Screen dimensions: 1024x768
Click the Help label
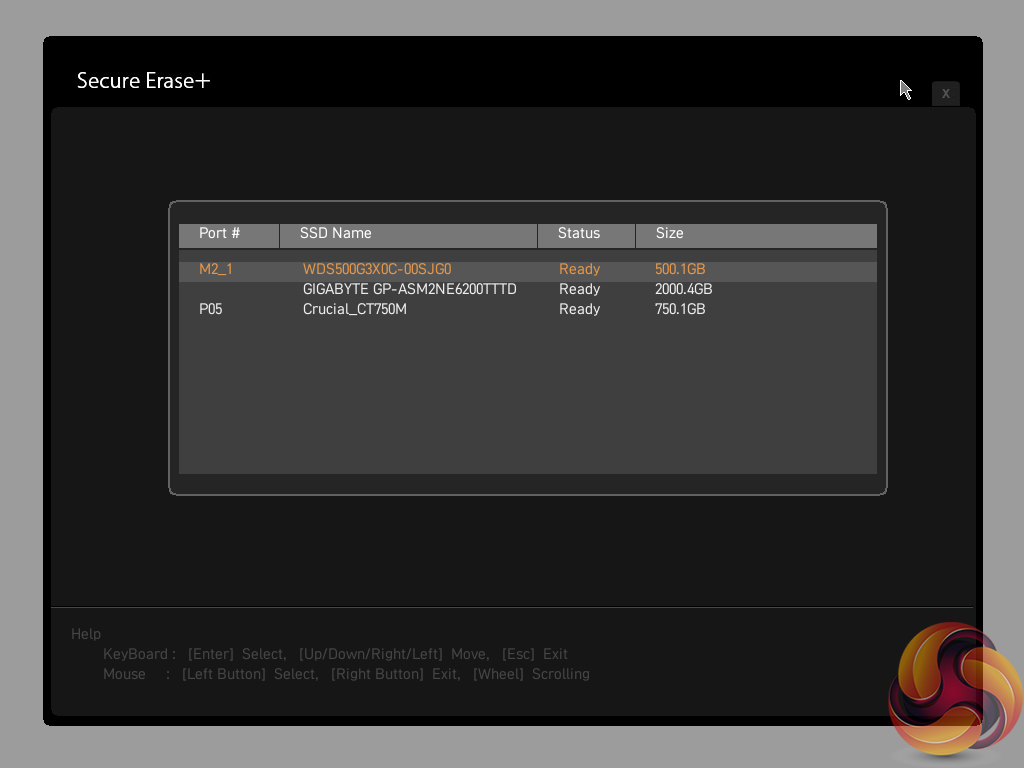point(86,634)
